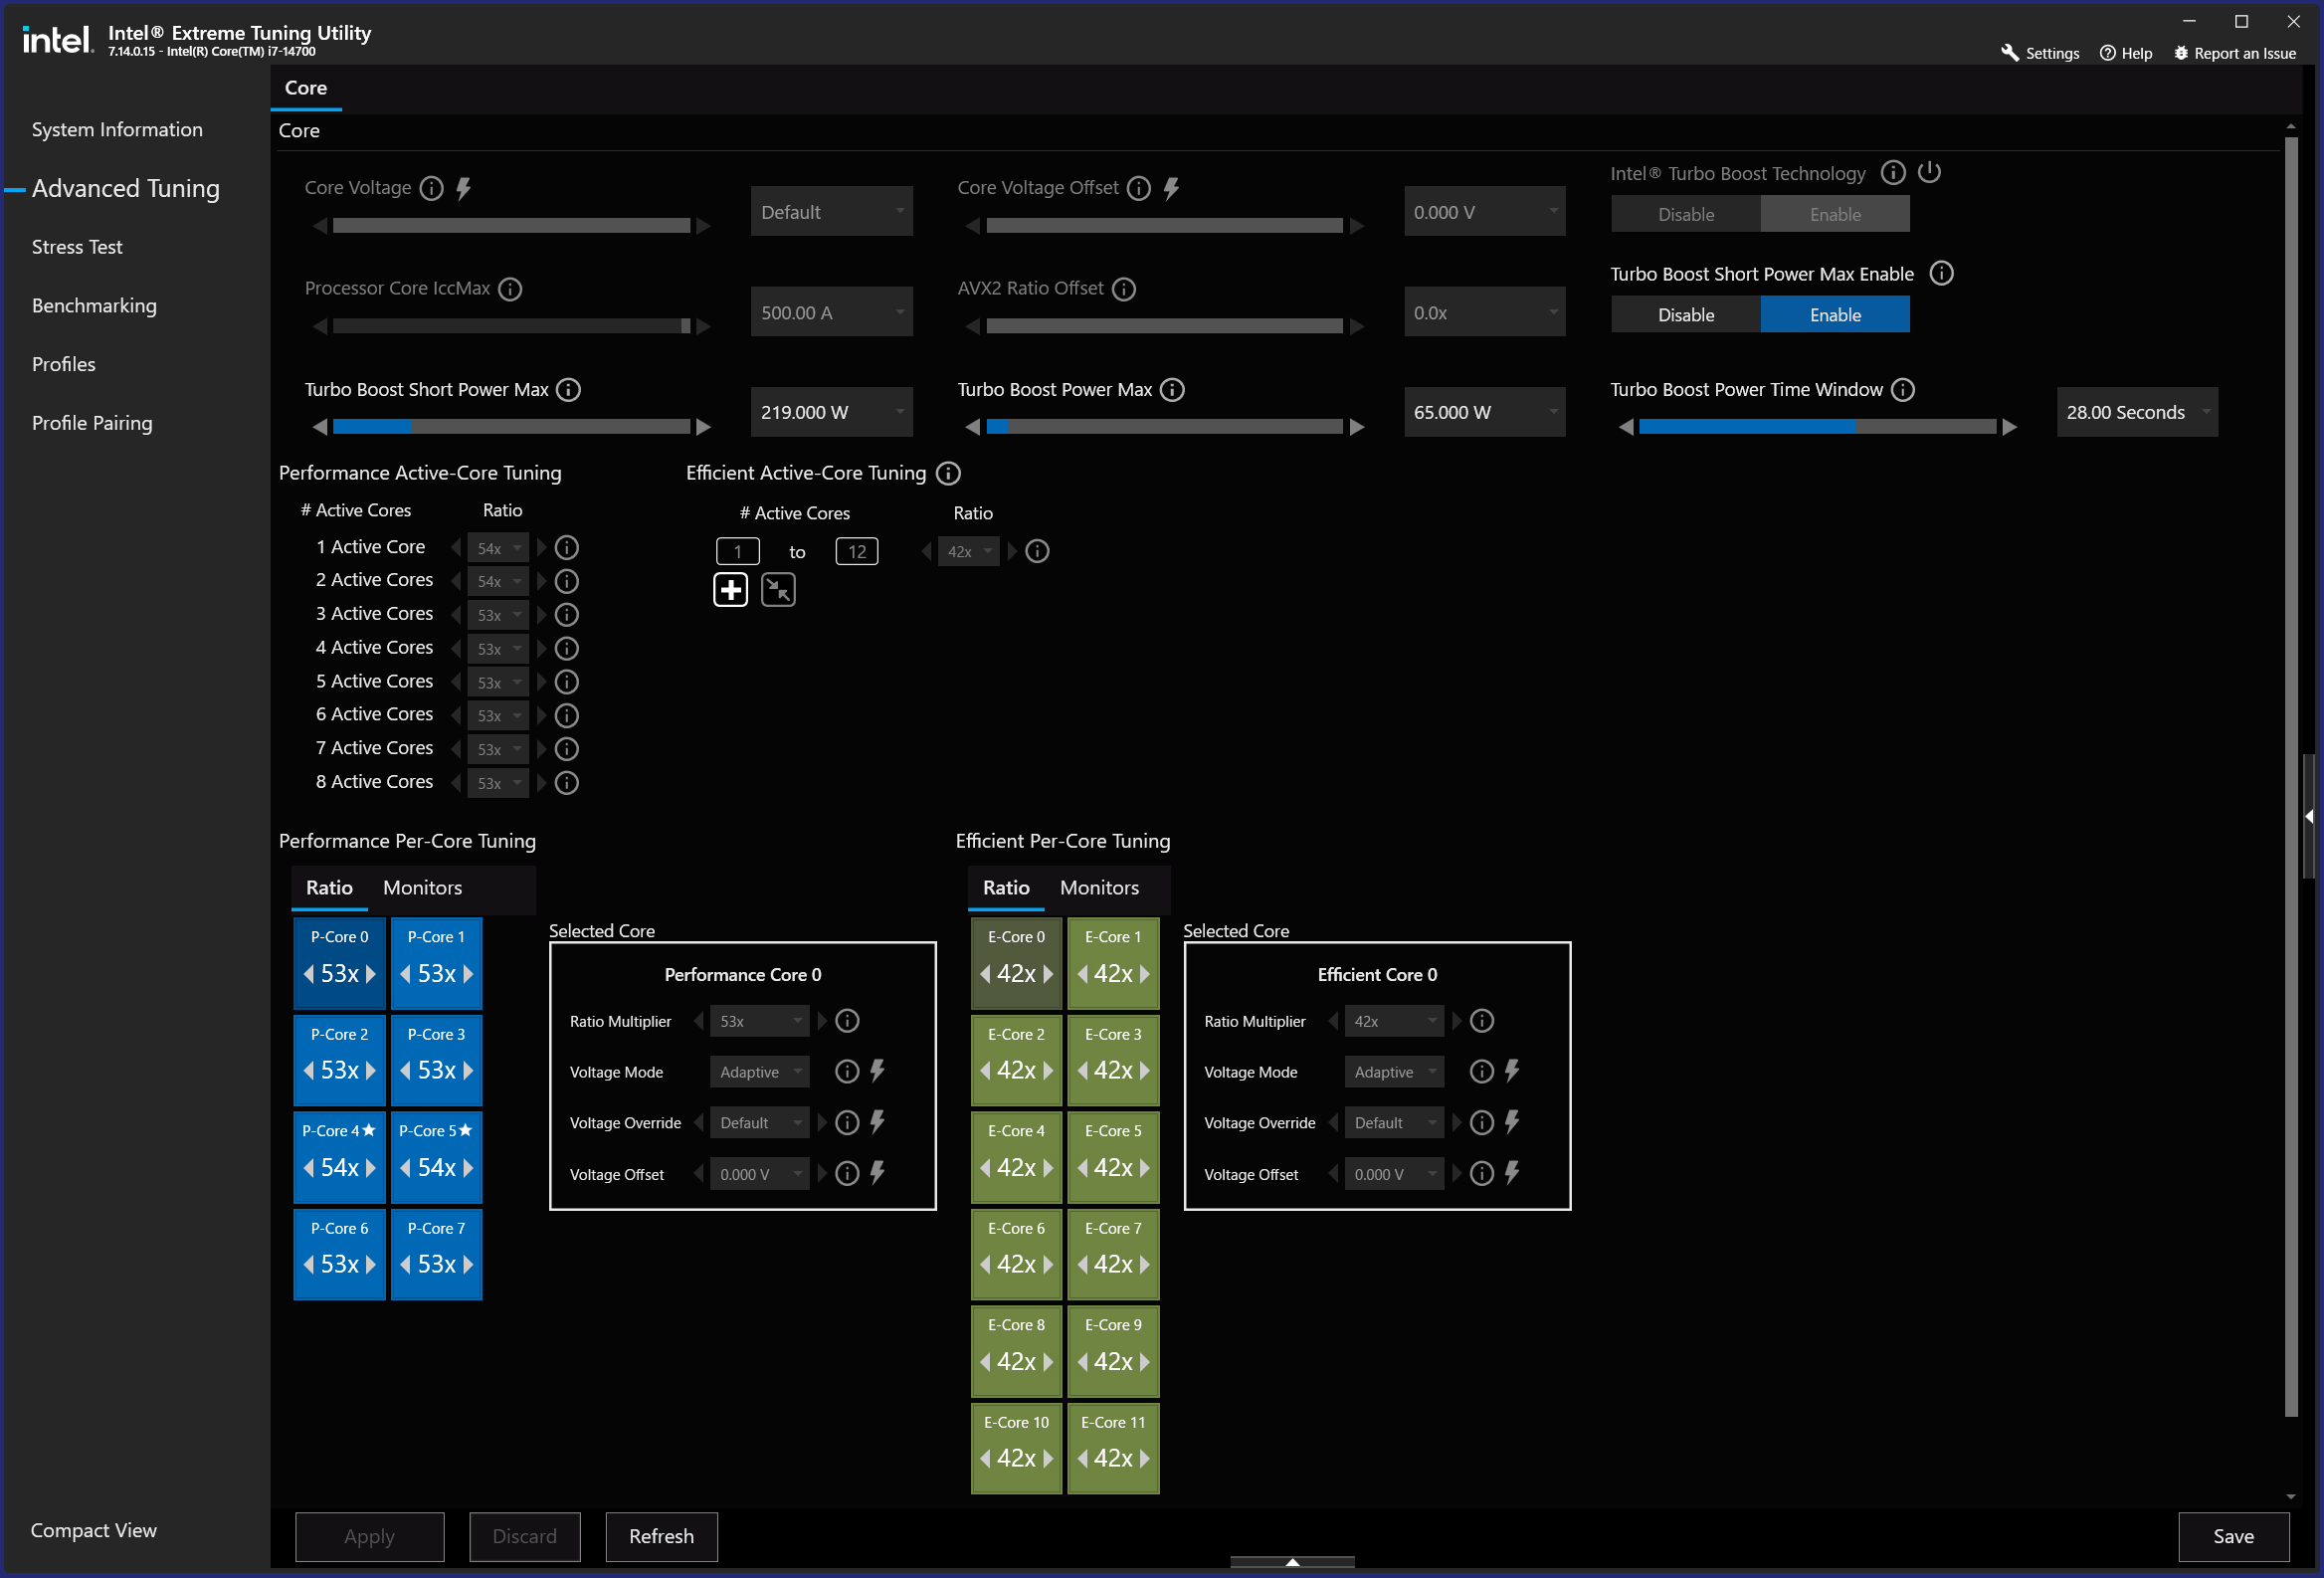Open the Efficient Active-Core 42x ratio dropdown
This screenshot has height=1578, width=2324.
coord(968,551)
